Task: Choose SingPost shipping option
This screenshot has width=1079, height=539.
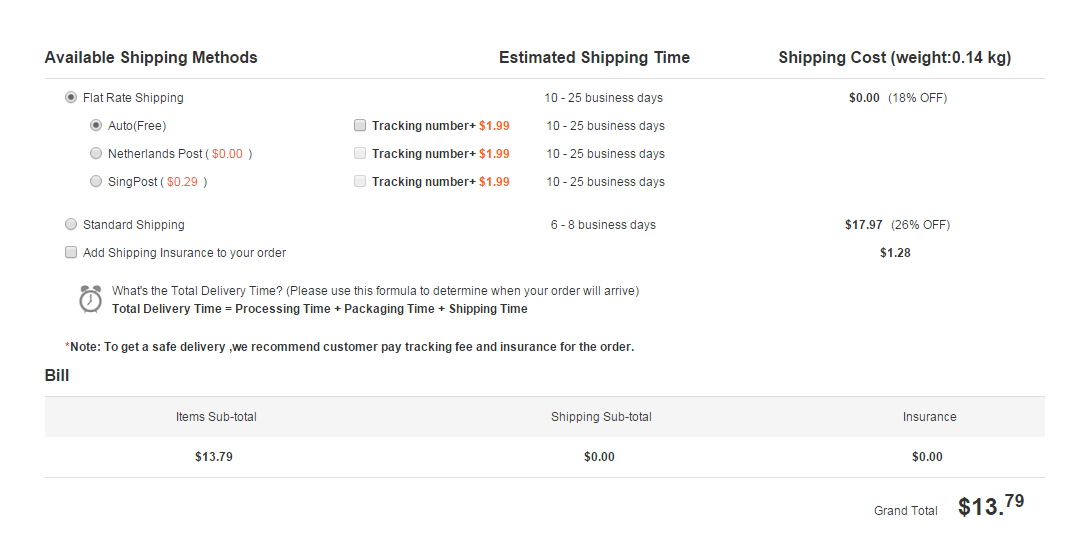Action: (96, 182)
